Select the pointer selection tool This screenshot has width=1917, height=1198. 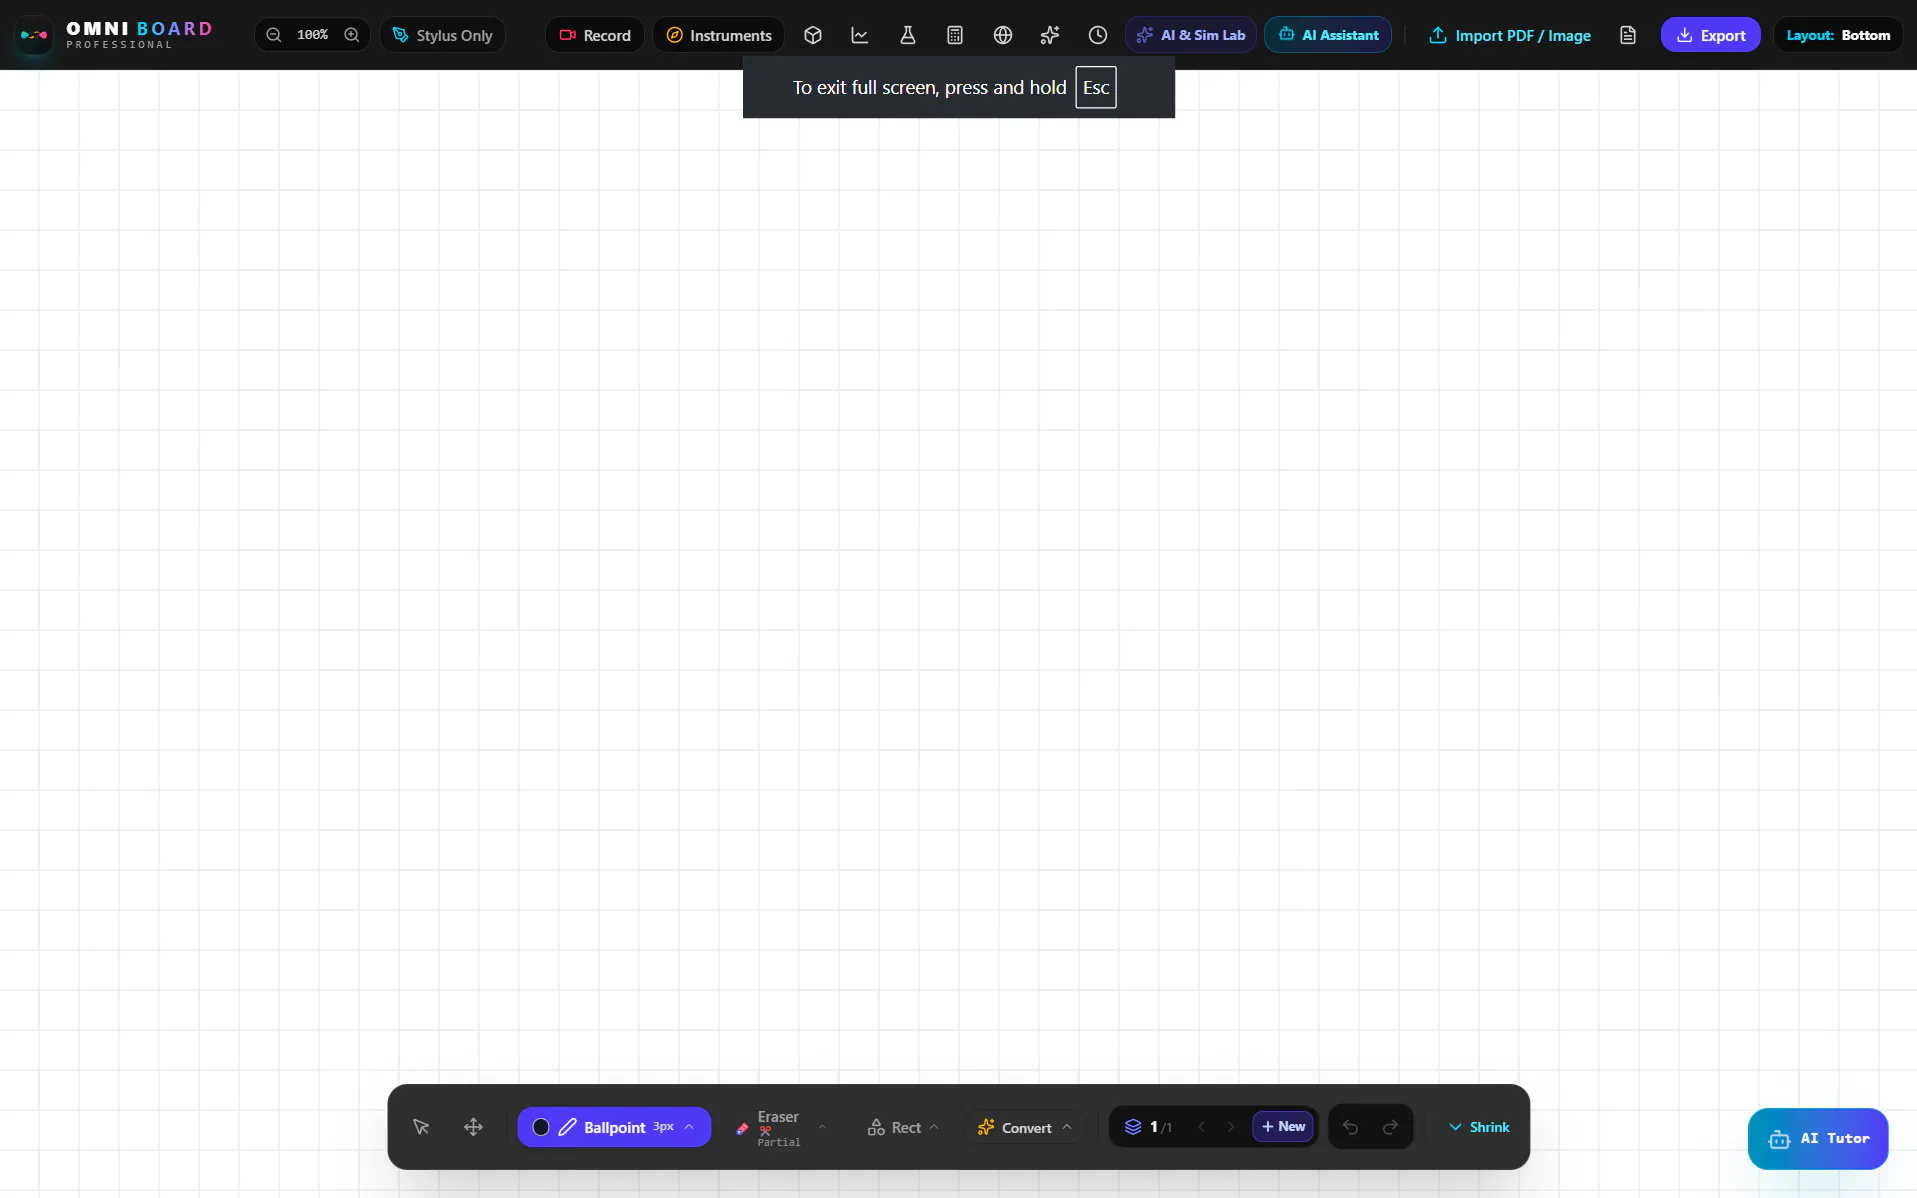(x=421, y=1127)
